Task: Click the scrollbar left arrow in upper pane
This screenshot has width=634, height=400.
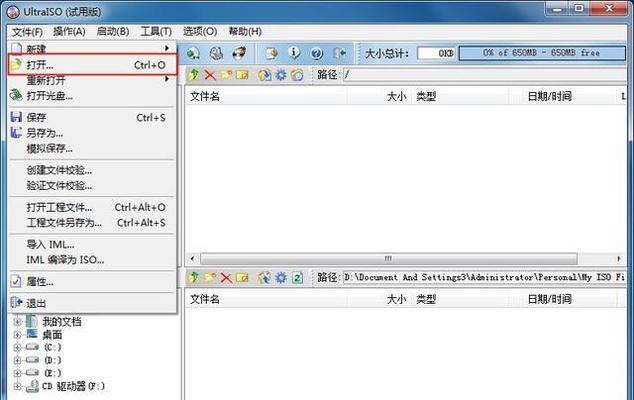Action: pyautogui.click(x=192, y=258)
